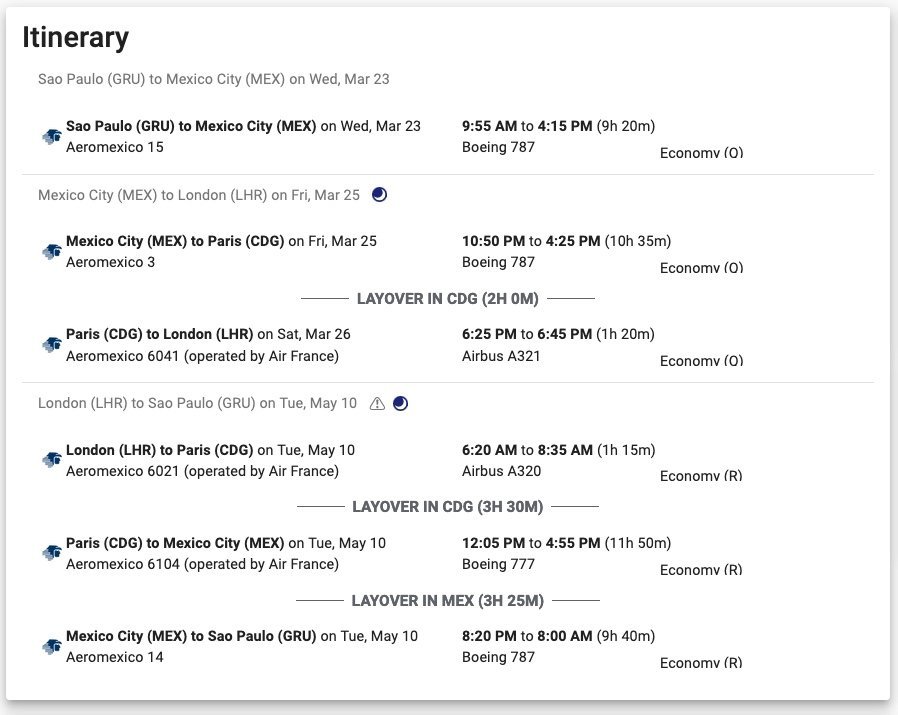The height and width of the screenshot is (715, 898).
Task: Click the Boeing 777 aircraft text
Action: click(498, 564)
